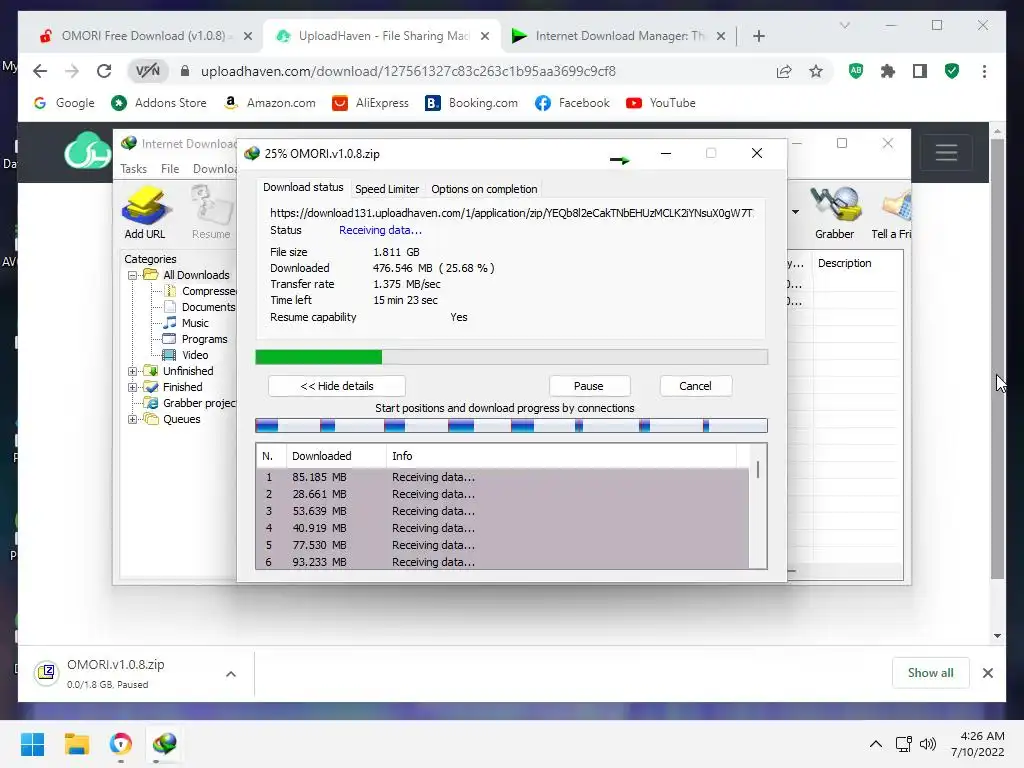Open the Google bookmark
1024x768 pixels.
tap(64, 103)
